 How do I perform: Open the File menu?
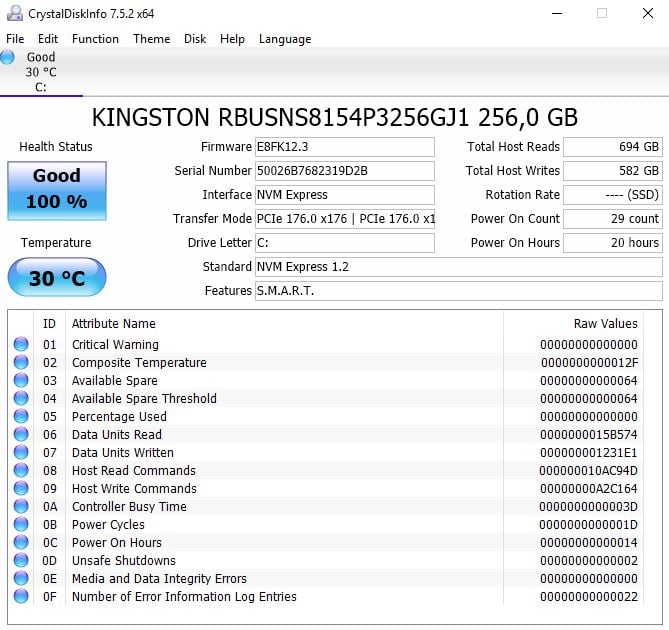tap(15, 39)
